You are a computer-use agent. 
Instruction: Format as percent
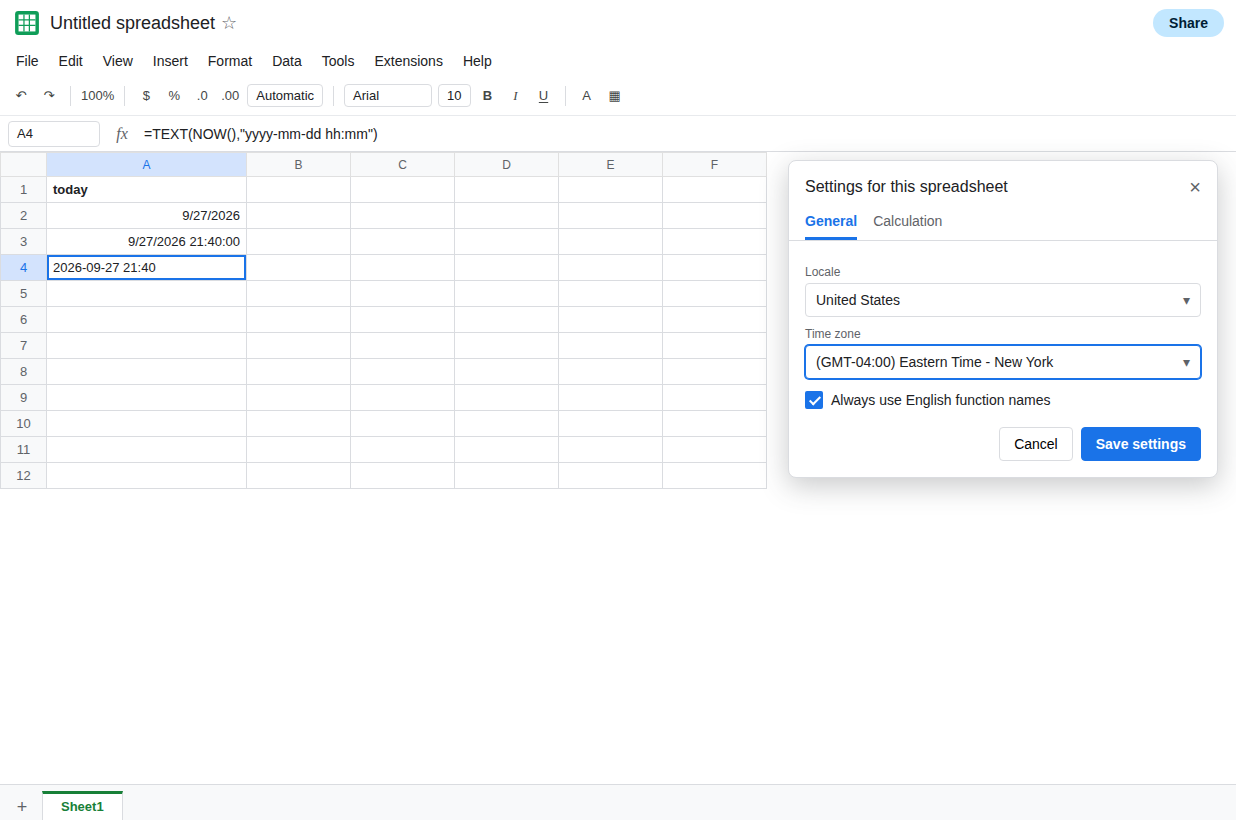174,96
